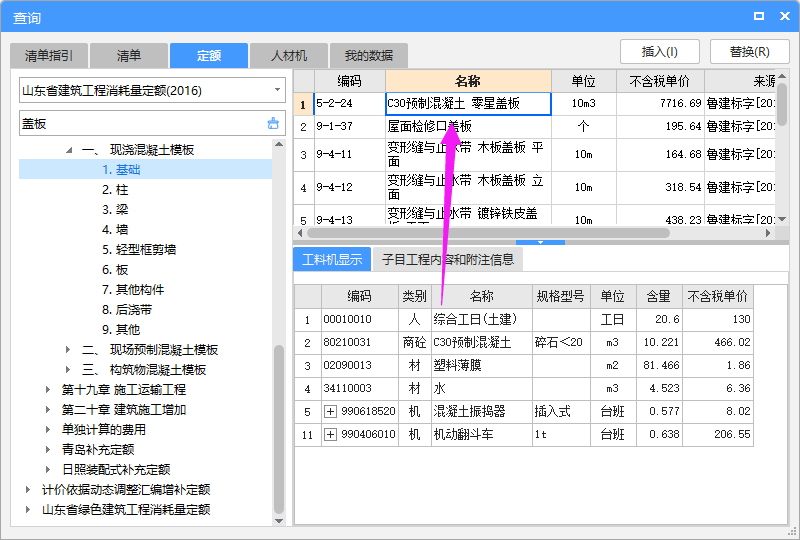Expand 单独计算的费用 node
The height and width of the screenshot is (540, 800).
click(x=48, y=429)
